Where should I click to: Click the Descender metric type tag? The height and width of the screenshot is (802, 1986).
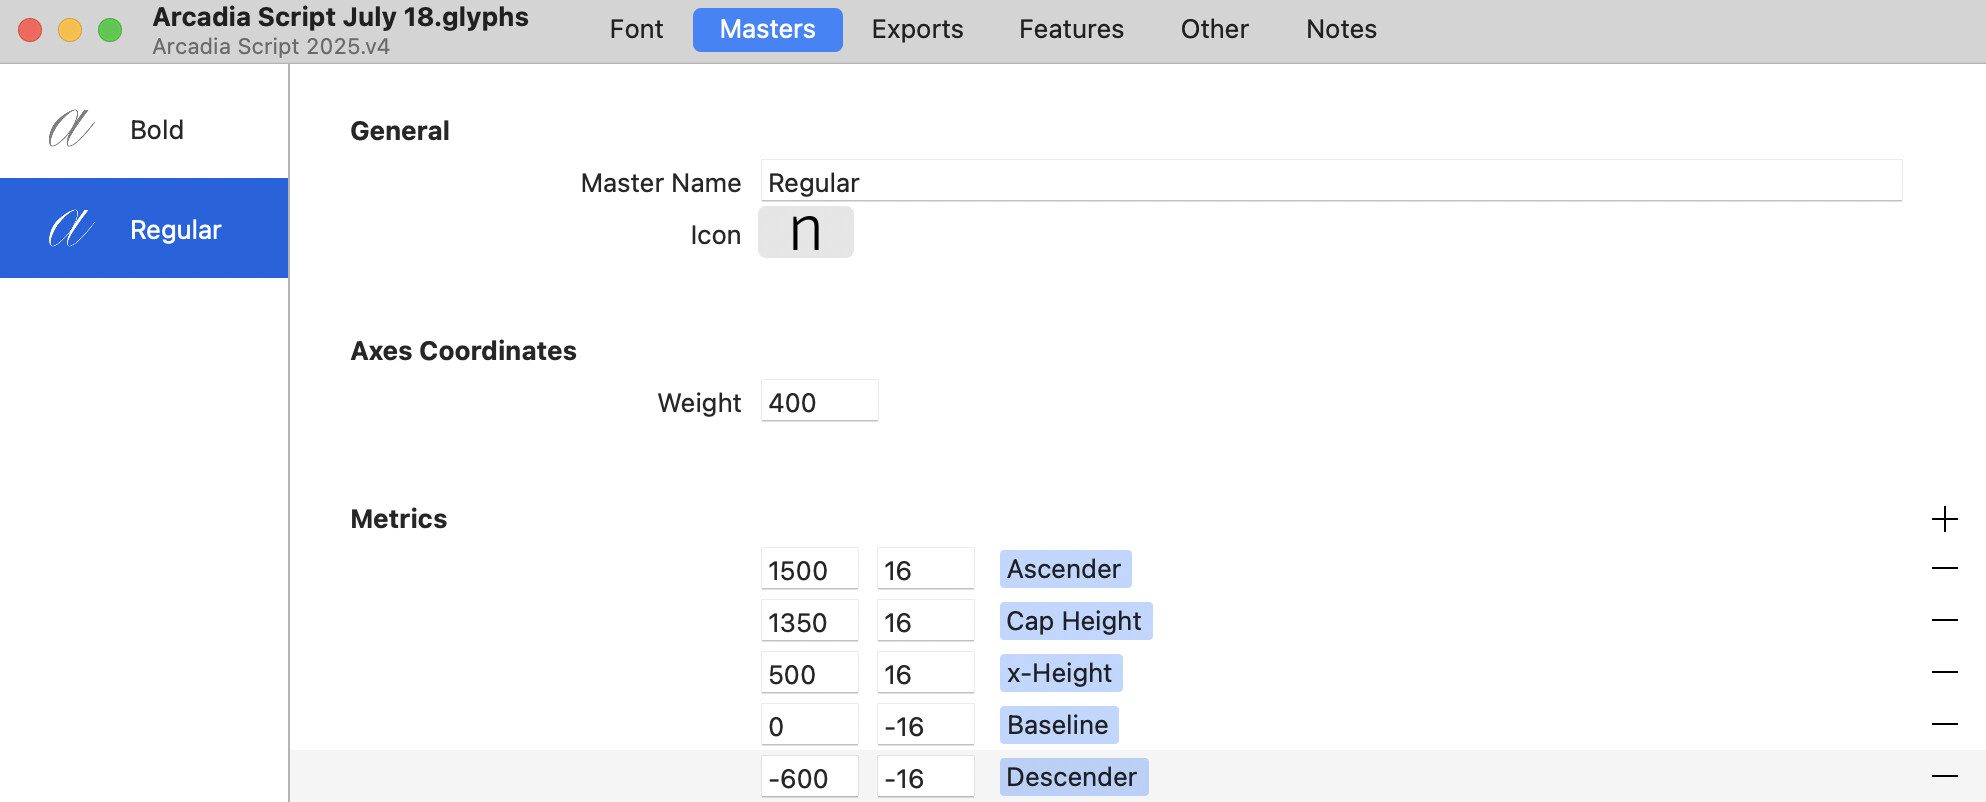point(1073,777)
